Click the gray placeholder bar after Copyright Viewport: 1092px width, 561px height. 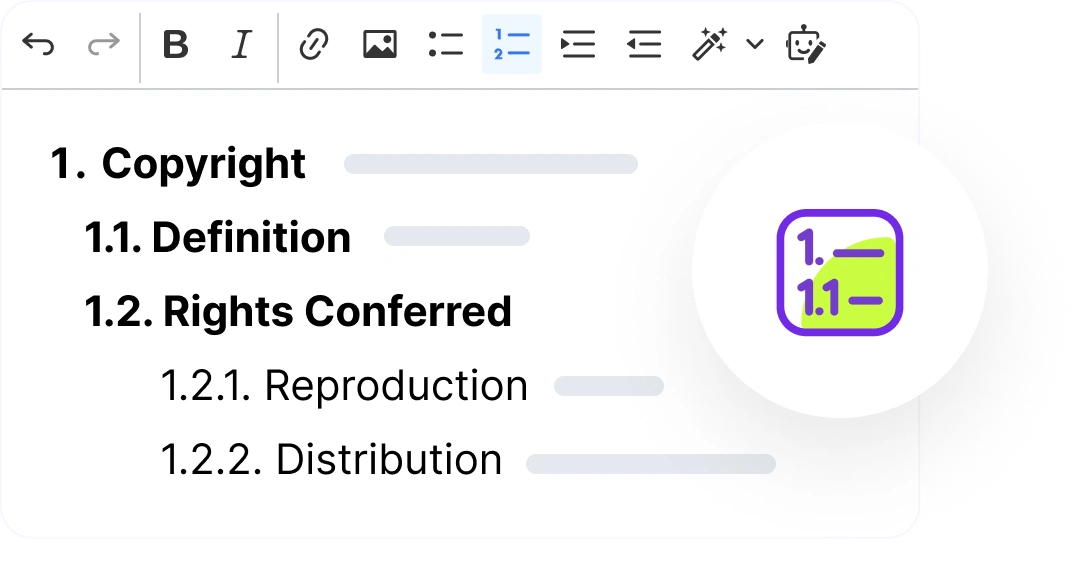click(491, 164)
